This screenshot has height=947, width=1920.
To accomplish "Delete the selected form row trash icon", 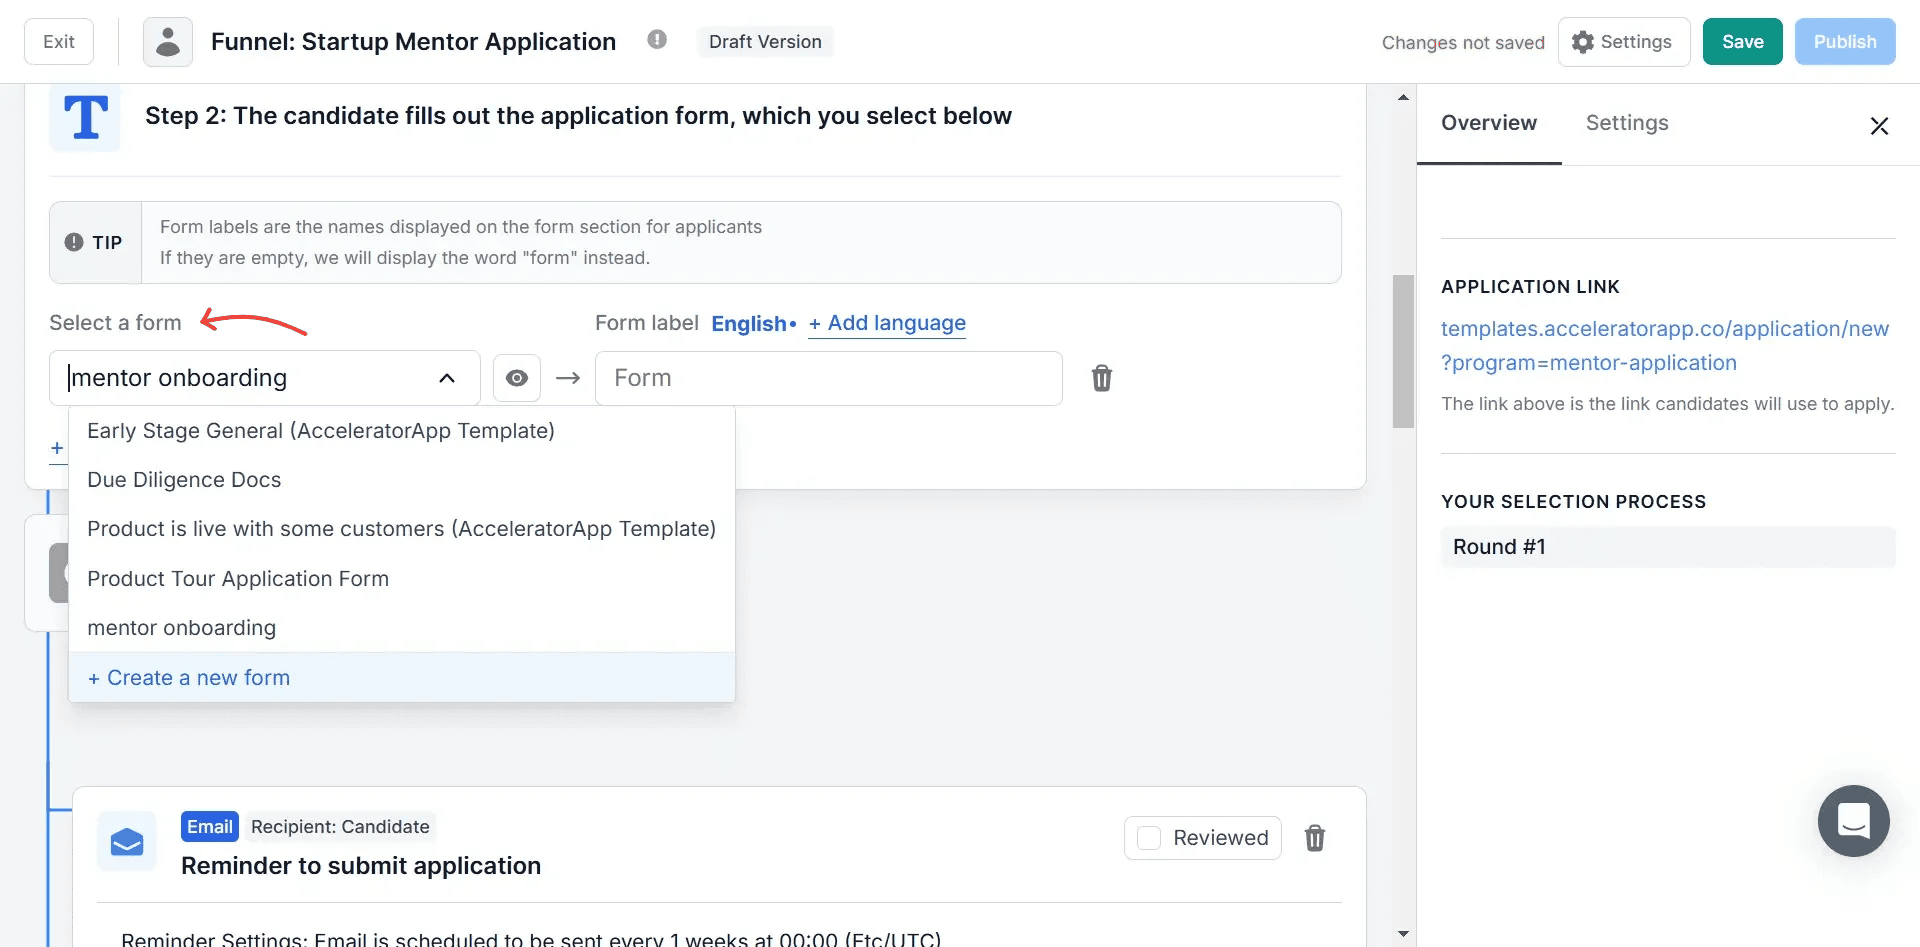I will pos(1101,378).
